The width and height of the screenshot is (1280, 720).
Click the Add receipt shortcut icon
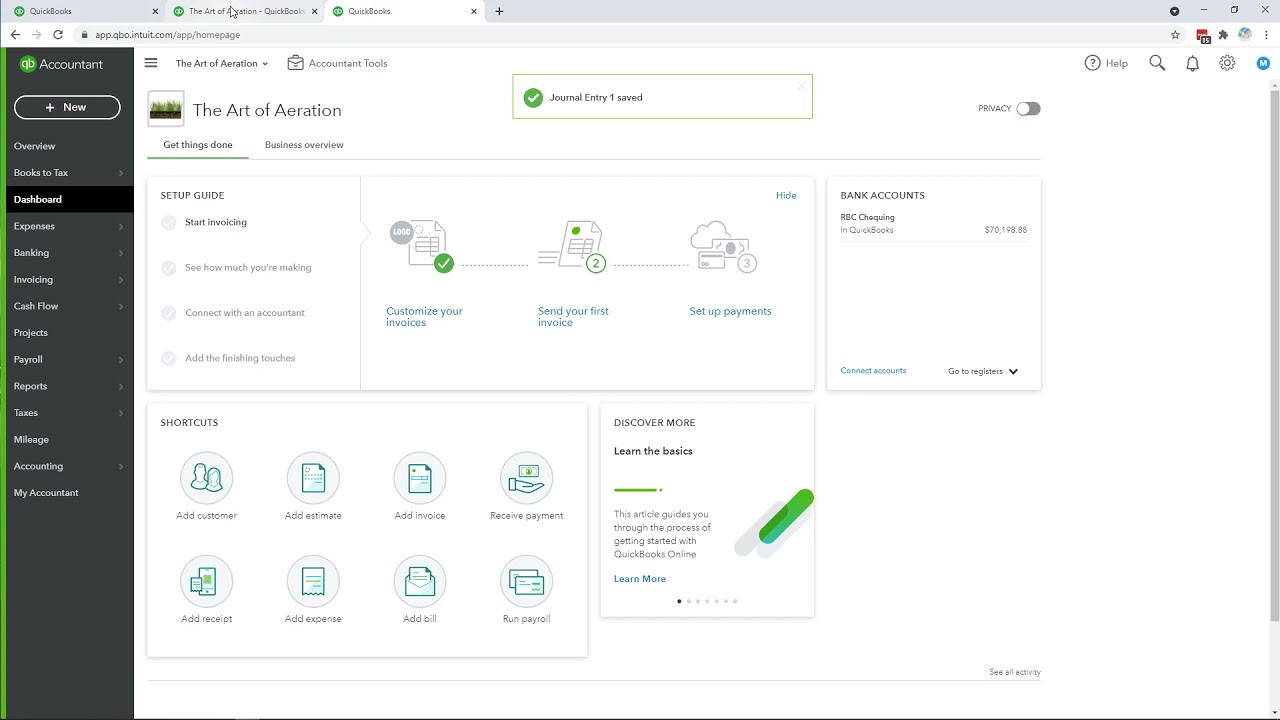pyautogui.click(x=207, y=581)
